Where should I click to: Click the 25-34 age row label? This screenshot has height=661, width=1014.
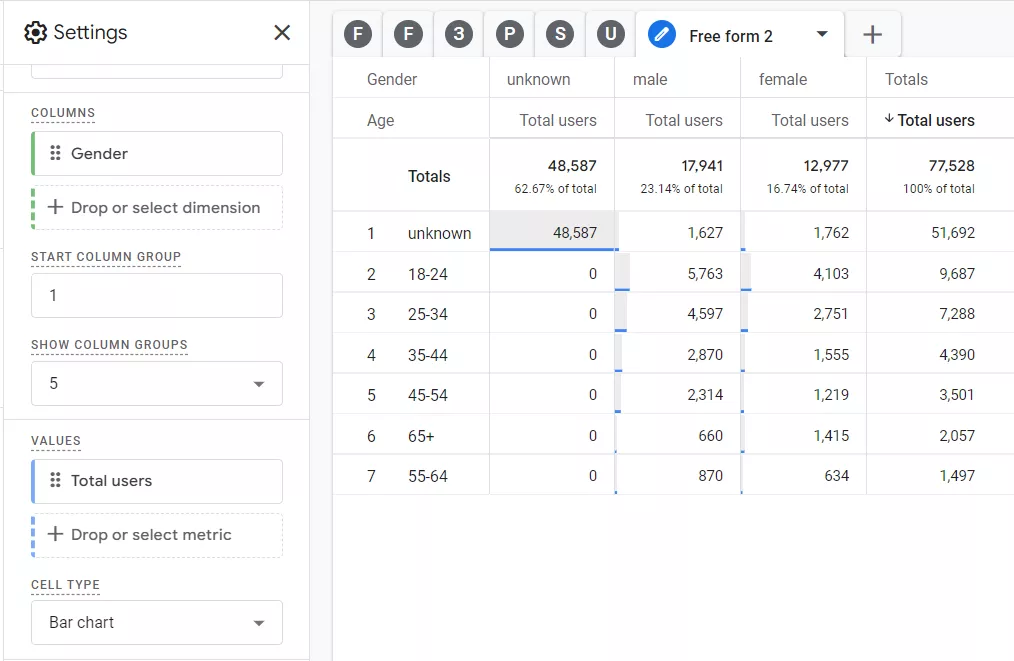click(x=427, y=314)
